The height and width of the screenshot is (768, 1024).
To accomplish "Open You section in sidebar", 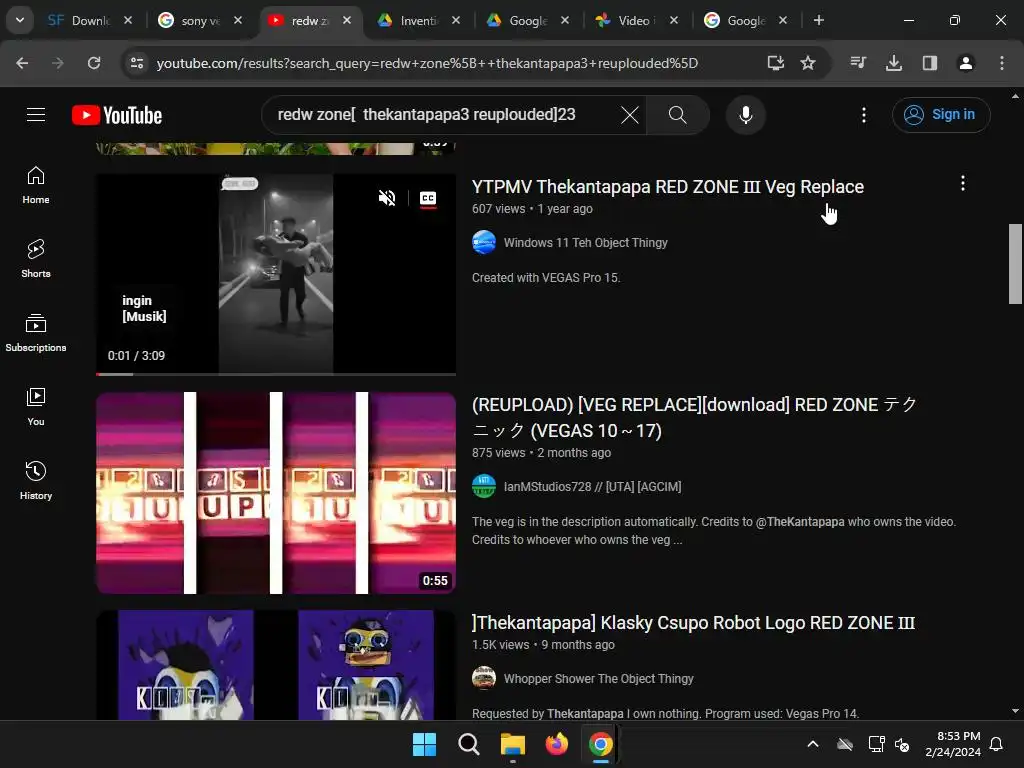I will click(36, 406).
